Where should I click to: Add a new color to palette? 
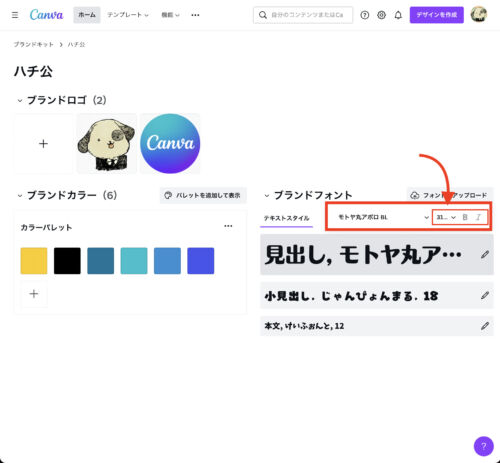34,294
